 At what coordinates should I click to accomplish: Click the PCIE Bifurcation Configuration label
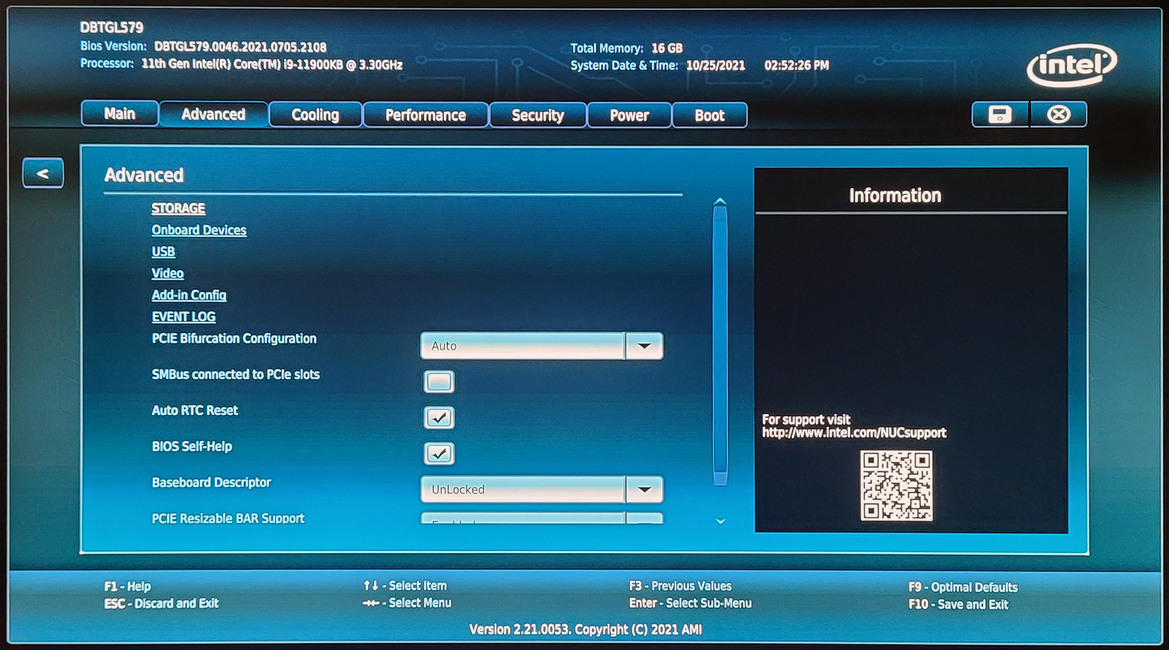tap(234, 338)
